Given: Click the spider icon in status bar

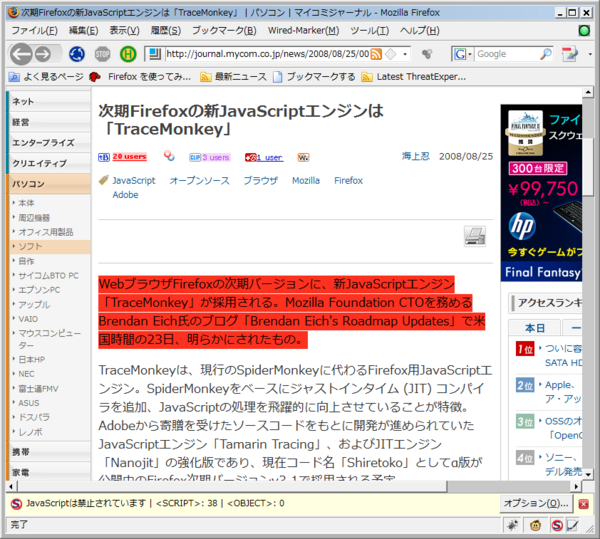Looking at the screenshot, I should point(513,525).
